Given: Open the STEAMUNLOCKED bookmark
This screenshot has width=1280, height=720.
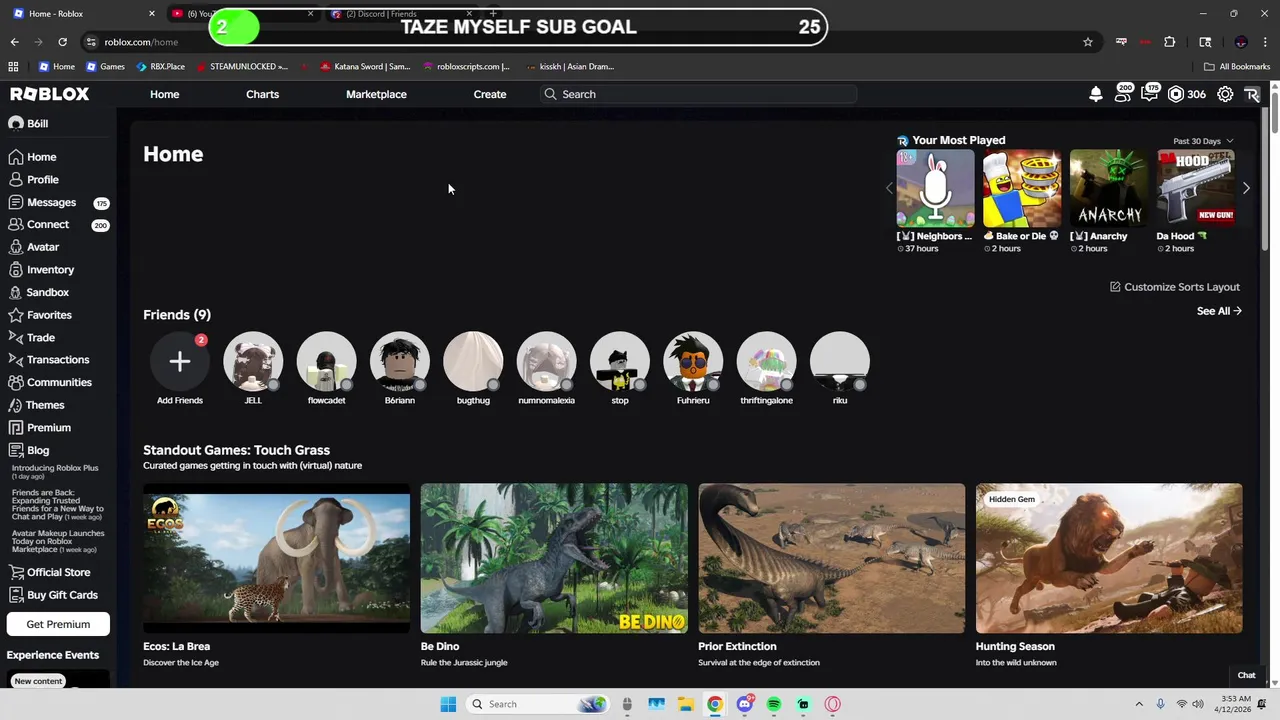Looking at the screenshot, I should pyautogui.click(x=242, y=67).
